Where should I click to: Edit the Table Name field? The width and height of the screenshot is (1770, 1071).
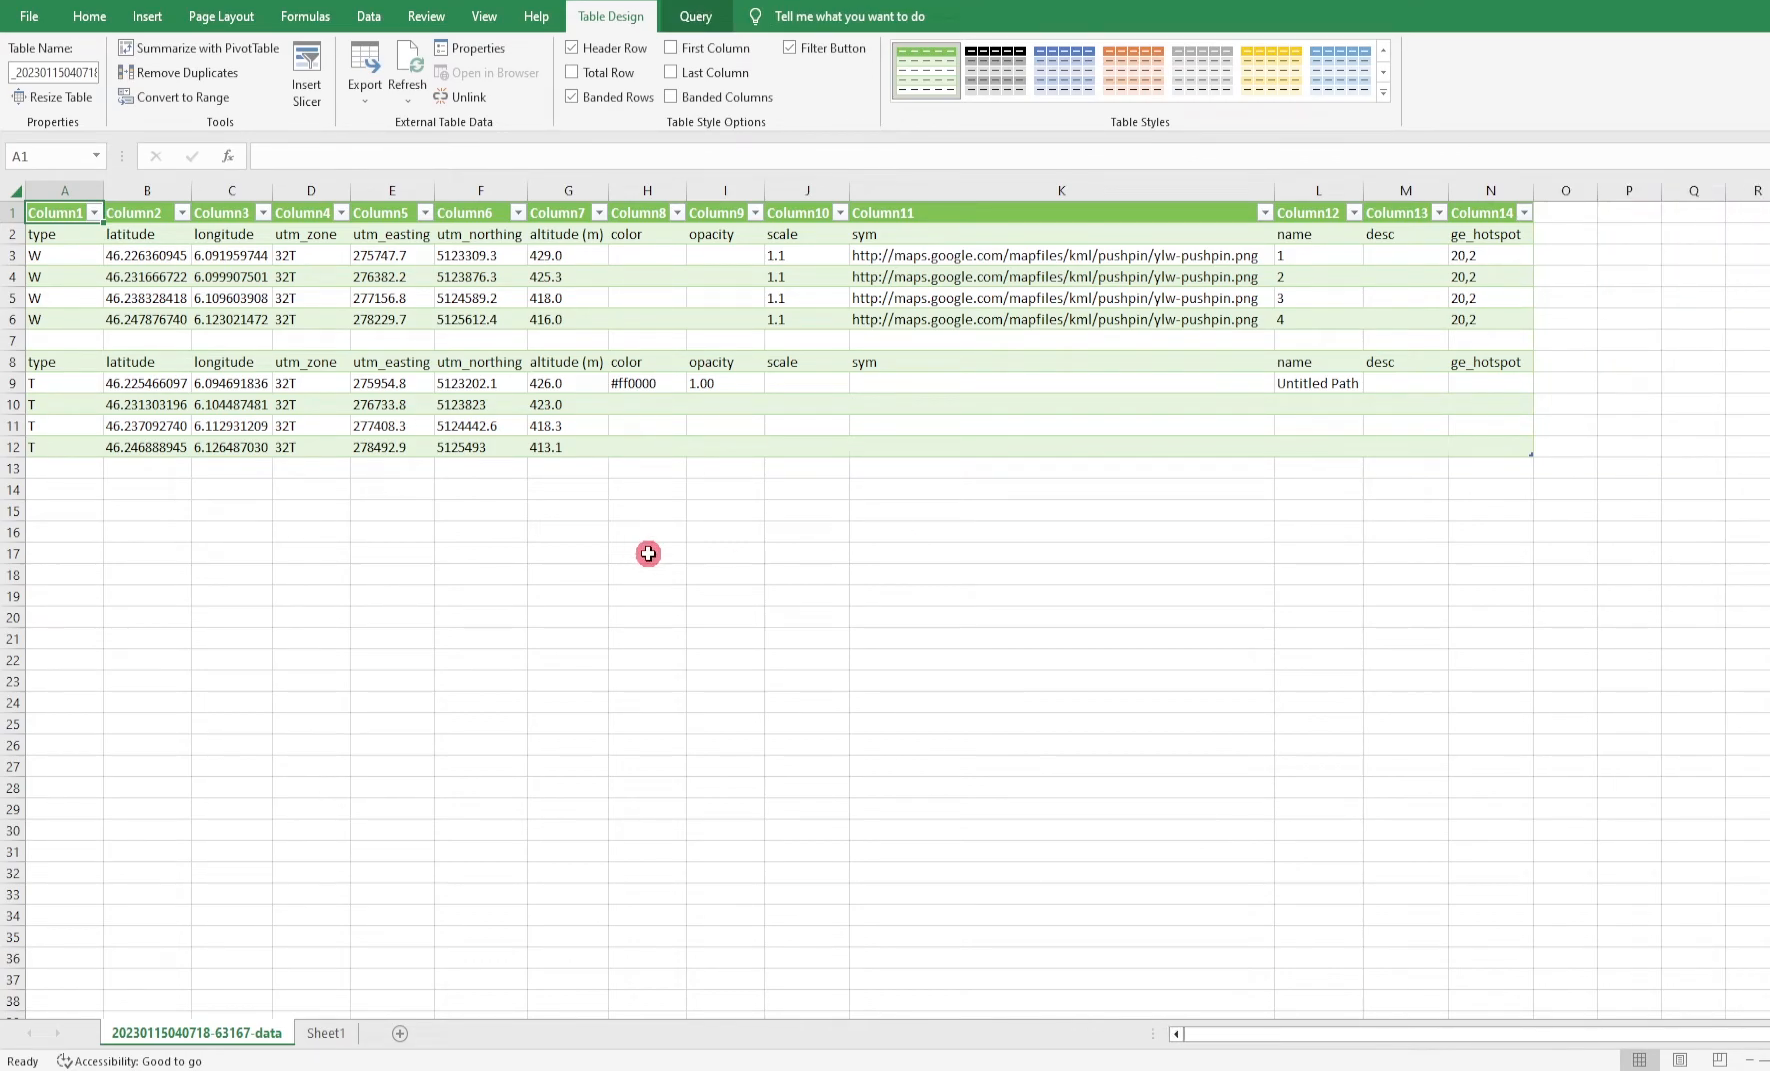[53, 72]
